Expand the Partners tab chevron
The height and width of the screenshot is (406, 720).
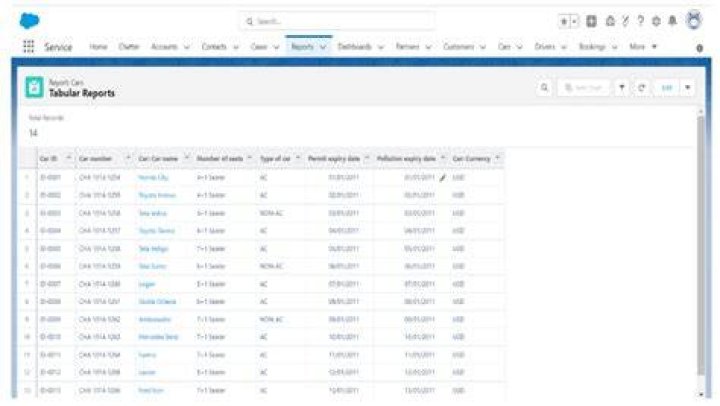tap(428, 47)
